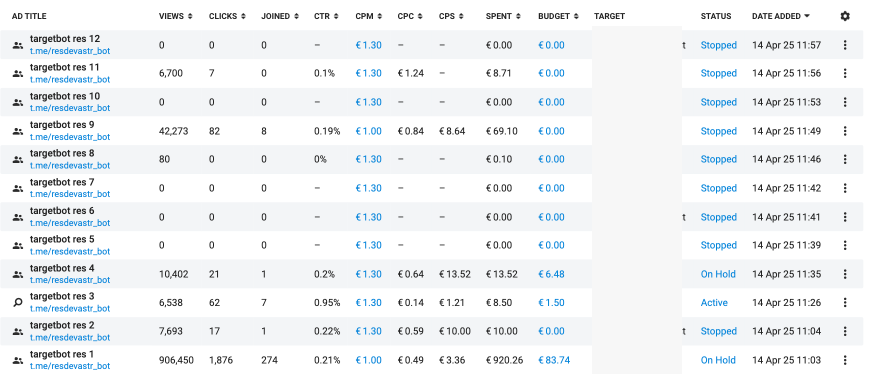869x374 pixels.
Task: Open the three-dot menu for targetbot res 3
Action: [x=845, y=303]
